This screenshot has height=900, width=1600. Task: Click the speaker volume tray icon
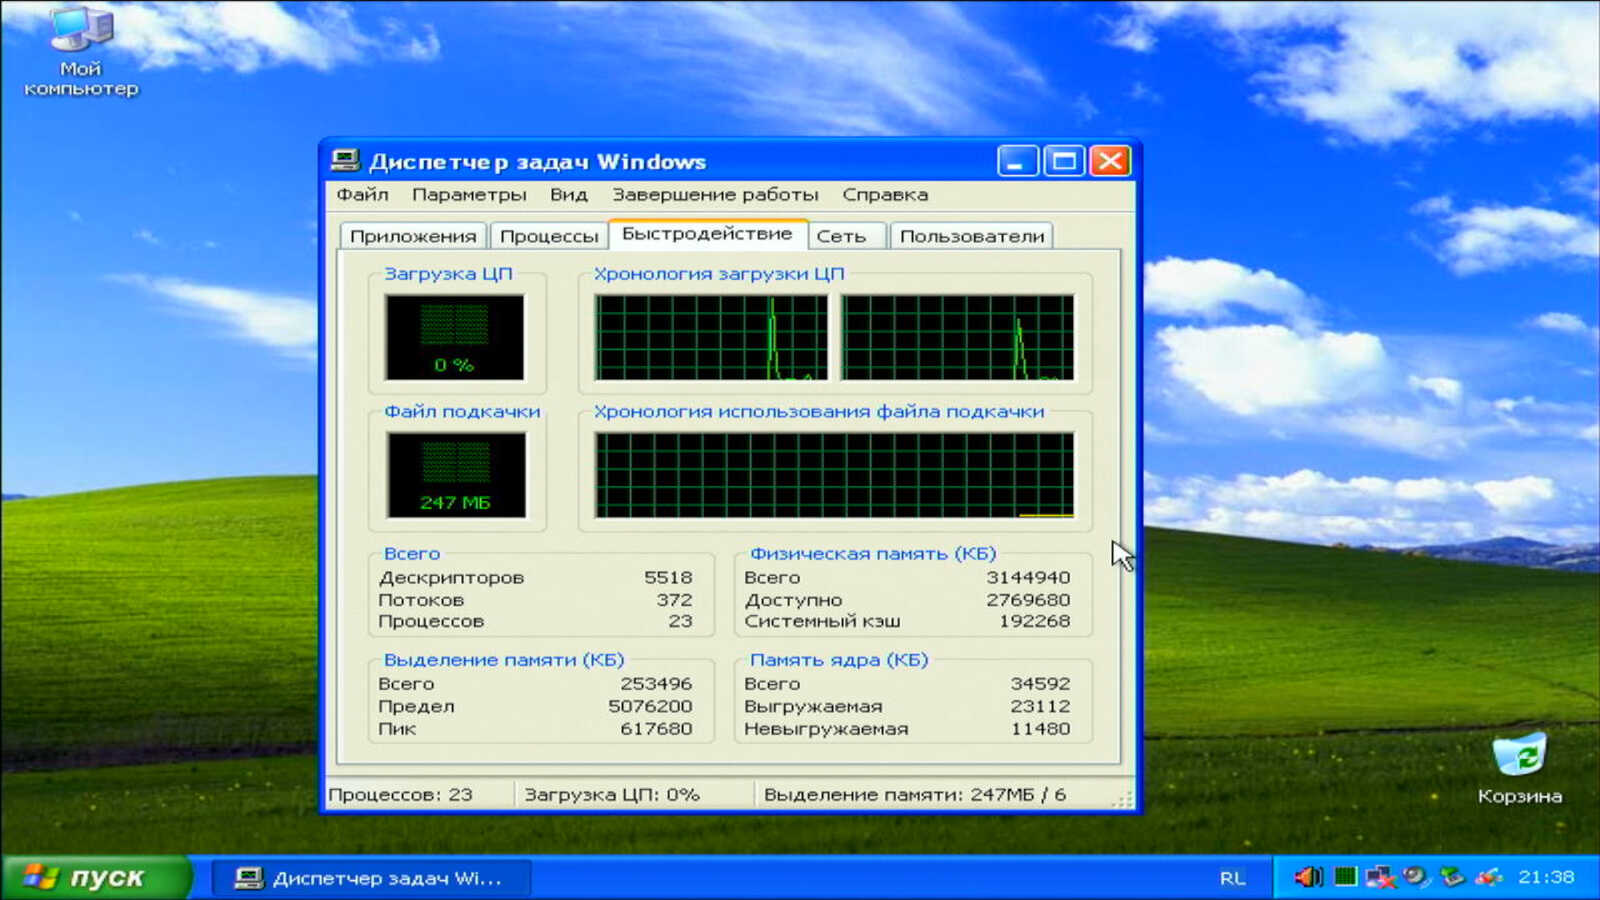click(1308, 877)
